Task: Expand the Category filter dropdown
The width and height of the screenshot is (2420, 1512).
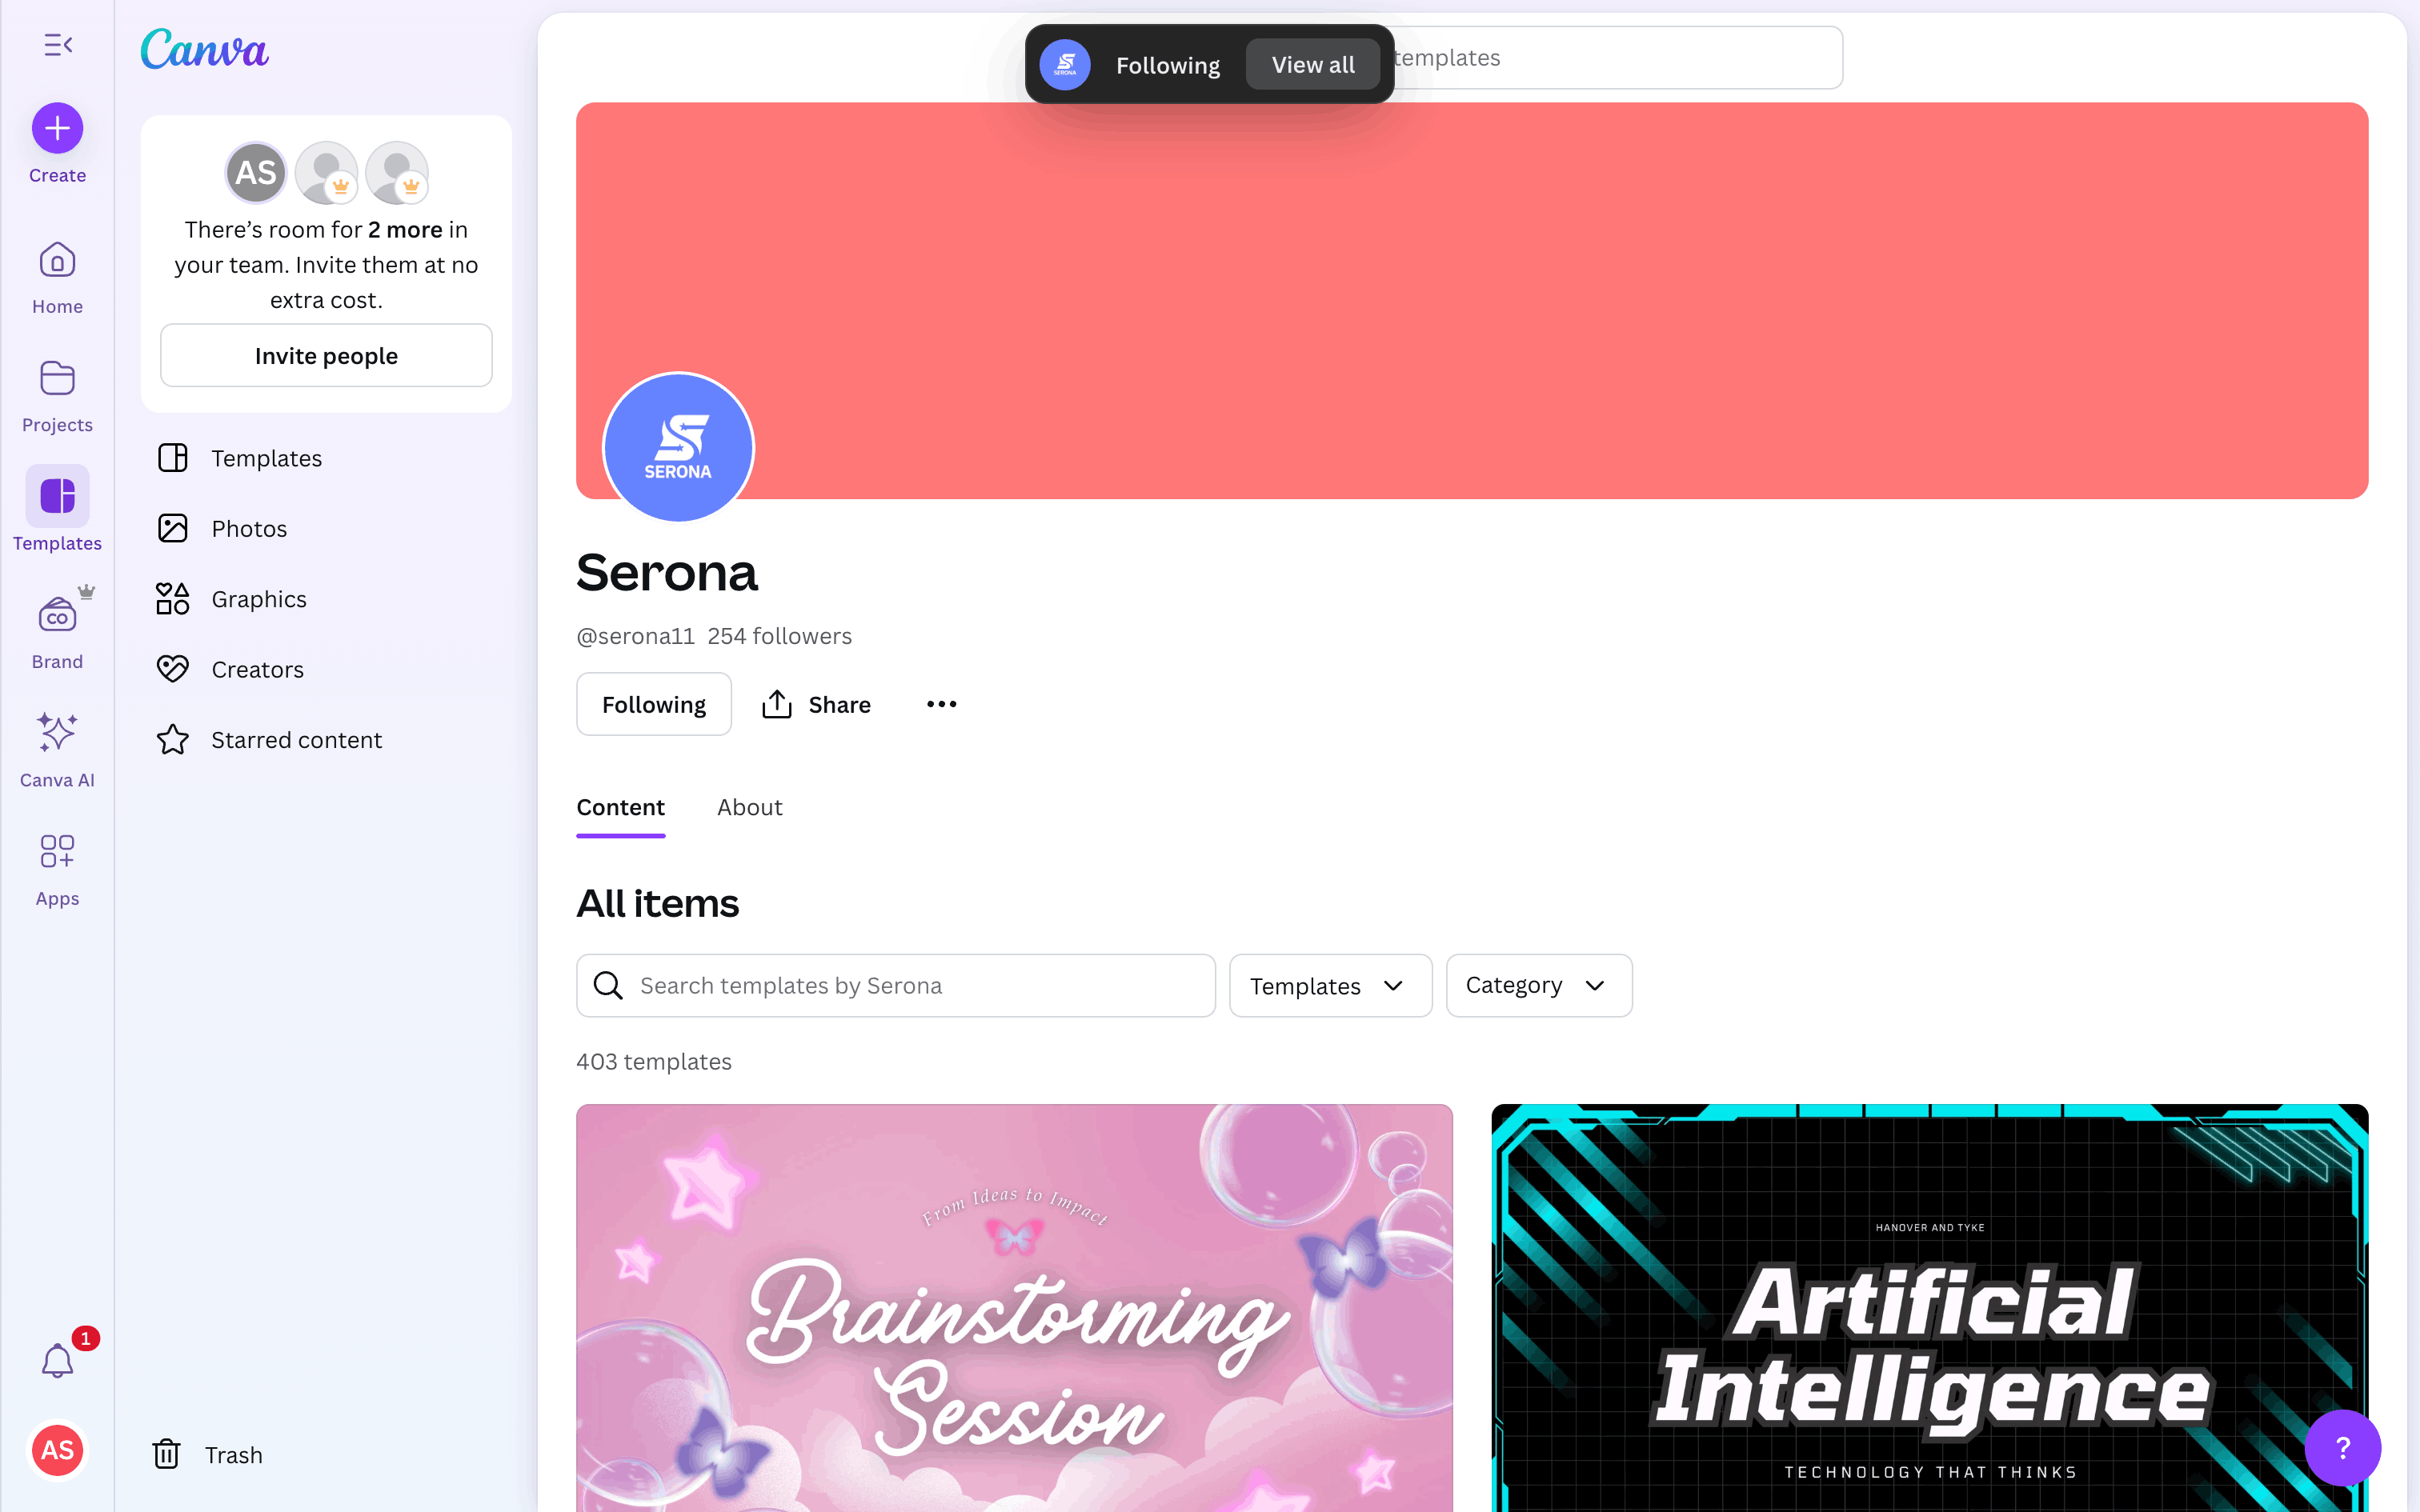Action: click(x=1539, y=985)
